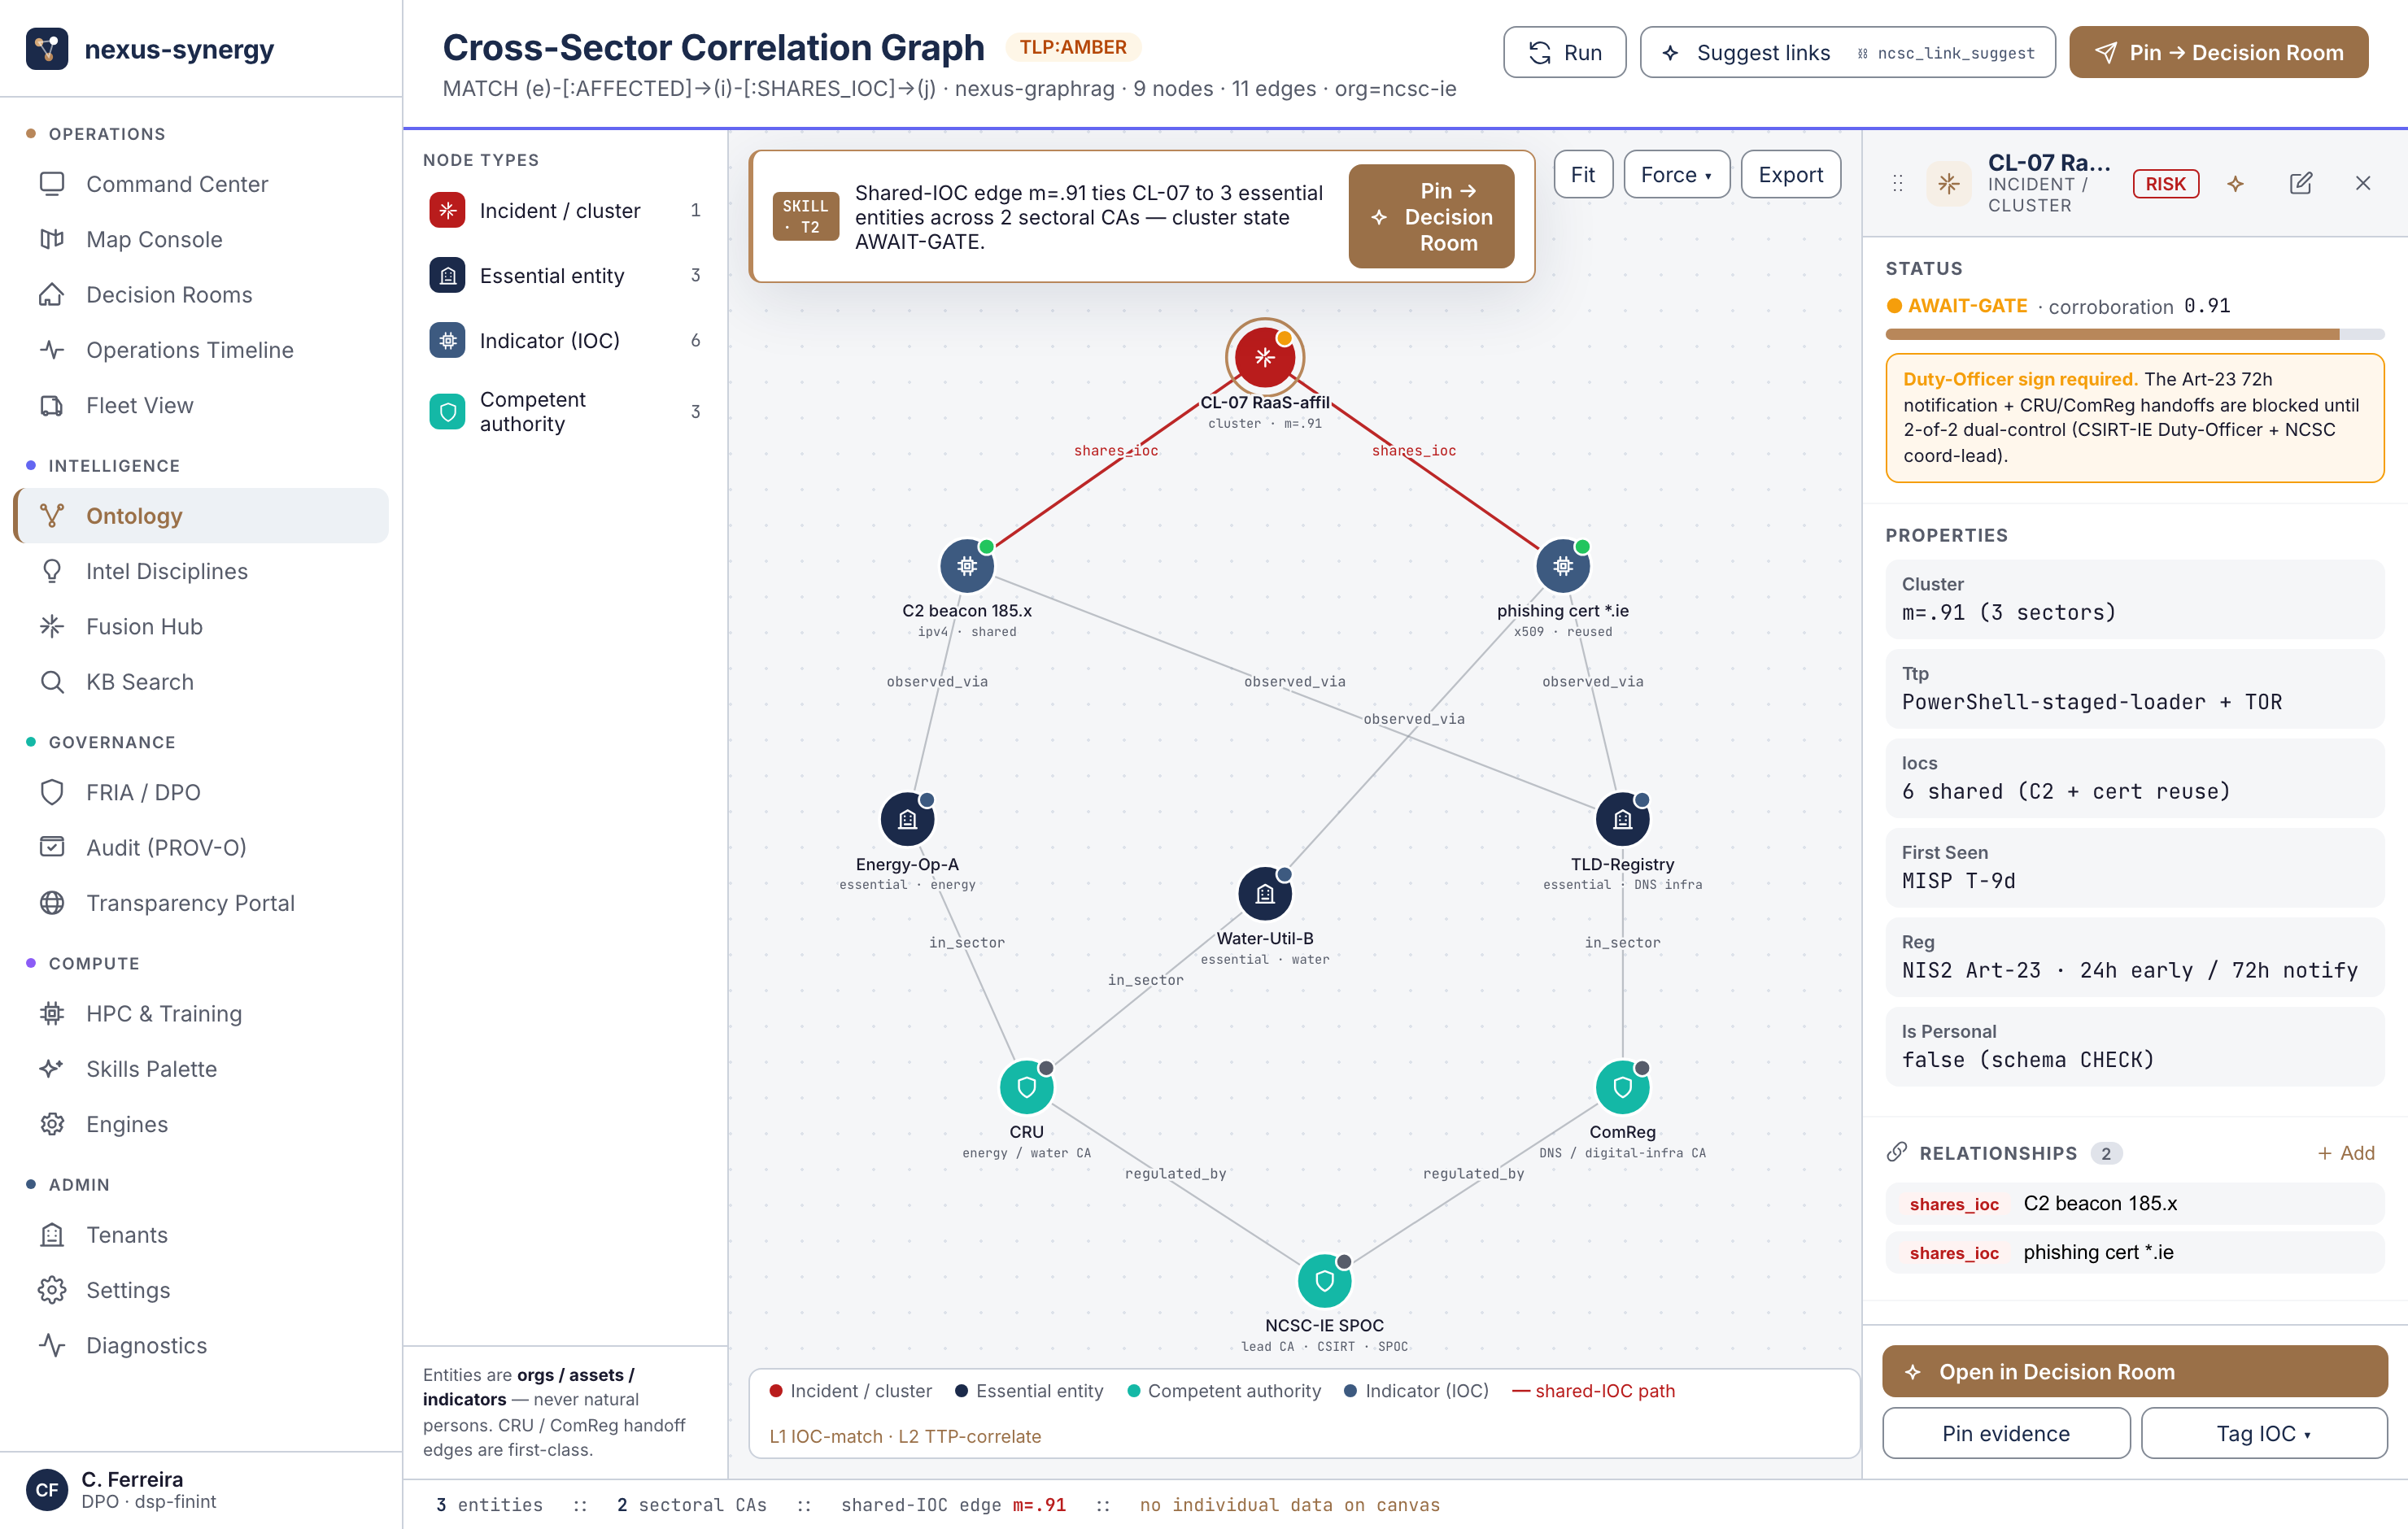Click the Settings gear icon
This screenshot has width=2408, height=1529.
52,1290
